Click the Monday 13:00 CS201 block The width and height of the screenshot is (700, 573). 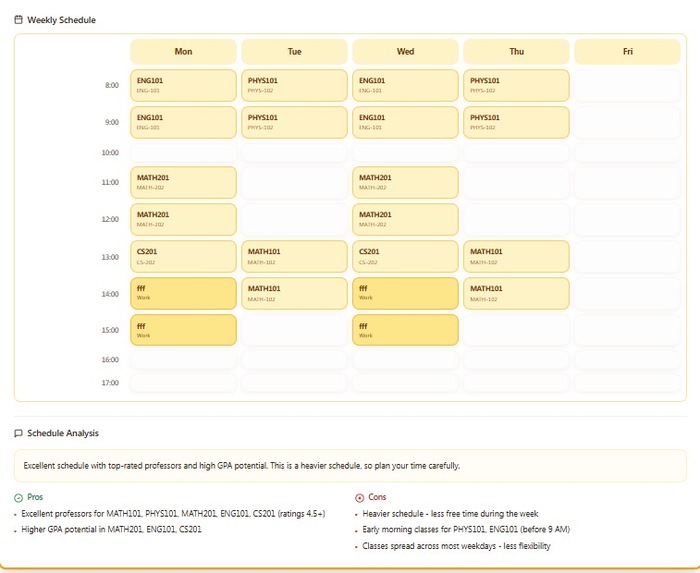[x=183, y=257]
